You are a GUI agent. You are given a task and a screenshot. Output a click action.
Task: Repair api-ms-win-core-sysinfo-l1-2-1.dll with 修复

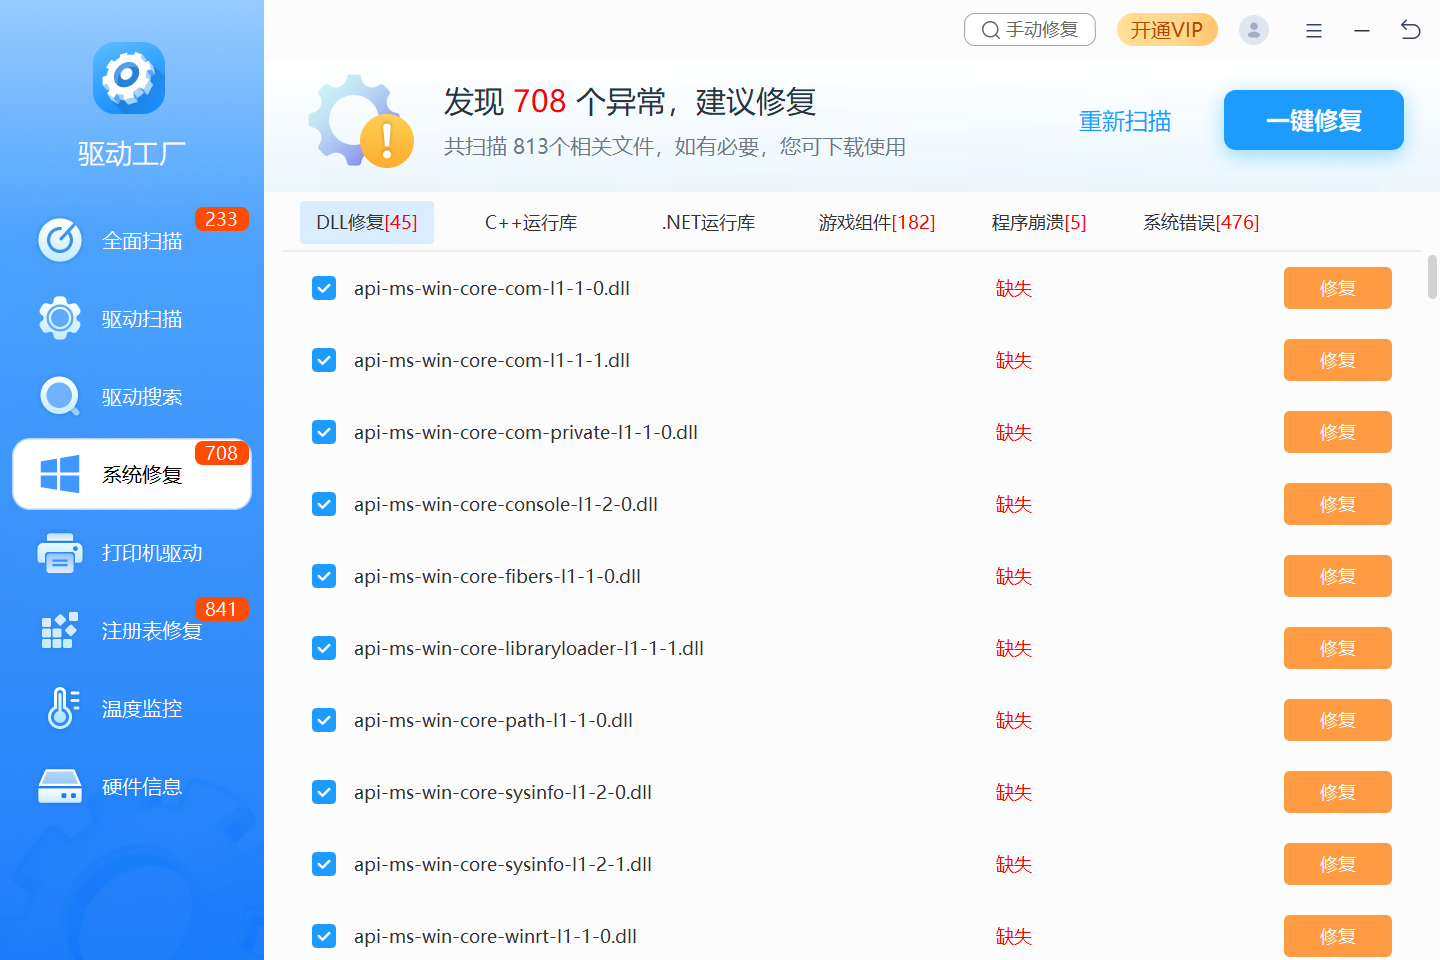[1338, 864]
